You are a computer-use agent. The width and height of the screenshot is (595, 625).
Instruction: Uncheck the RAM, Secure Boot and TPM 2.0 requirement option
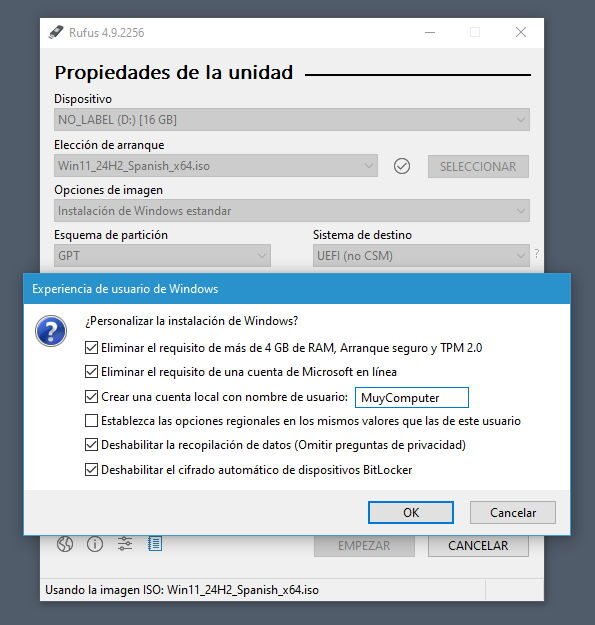pyautogui.click(x=91, y=348)
